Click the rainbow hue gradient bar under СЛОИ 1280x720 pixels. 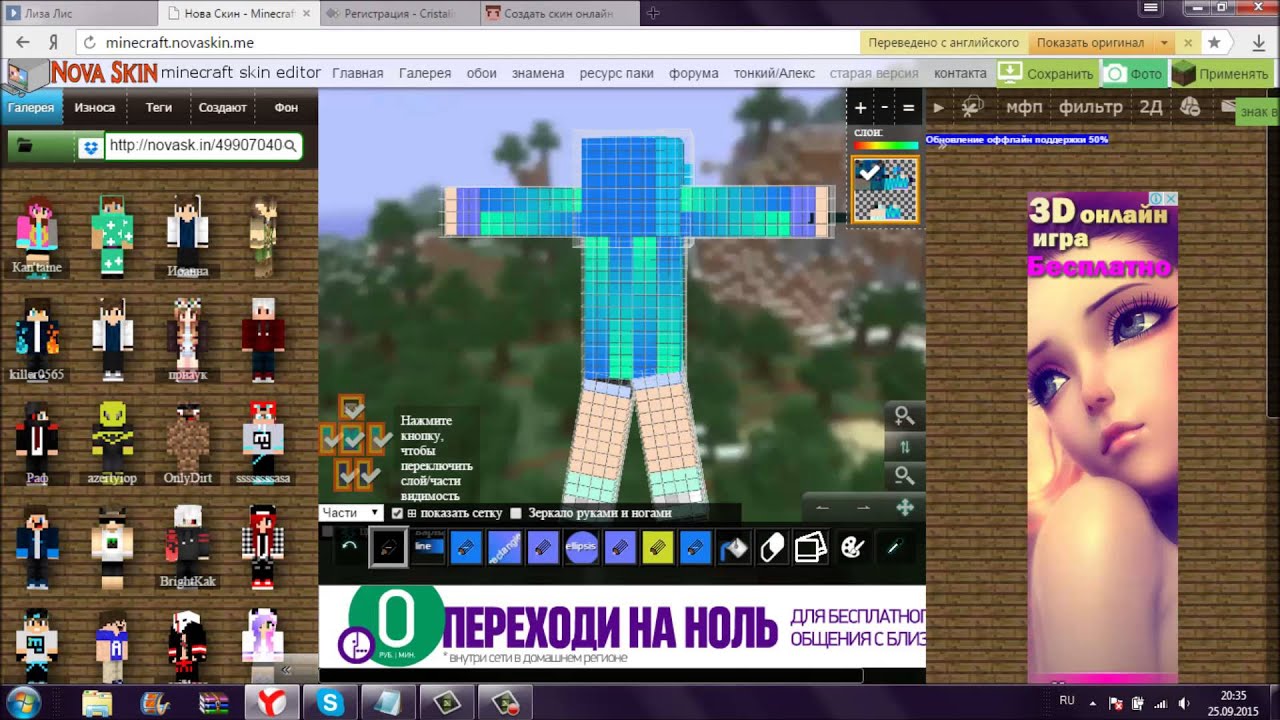884,145
